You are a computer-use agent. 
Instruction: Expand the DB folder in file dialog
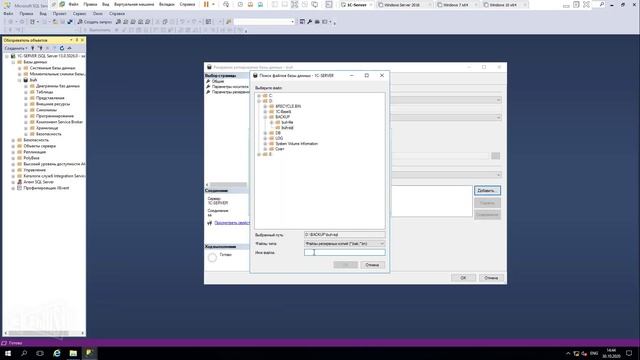(x=265, y=133)
